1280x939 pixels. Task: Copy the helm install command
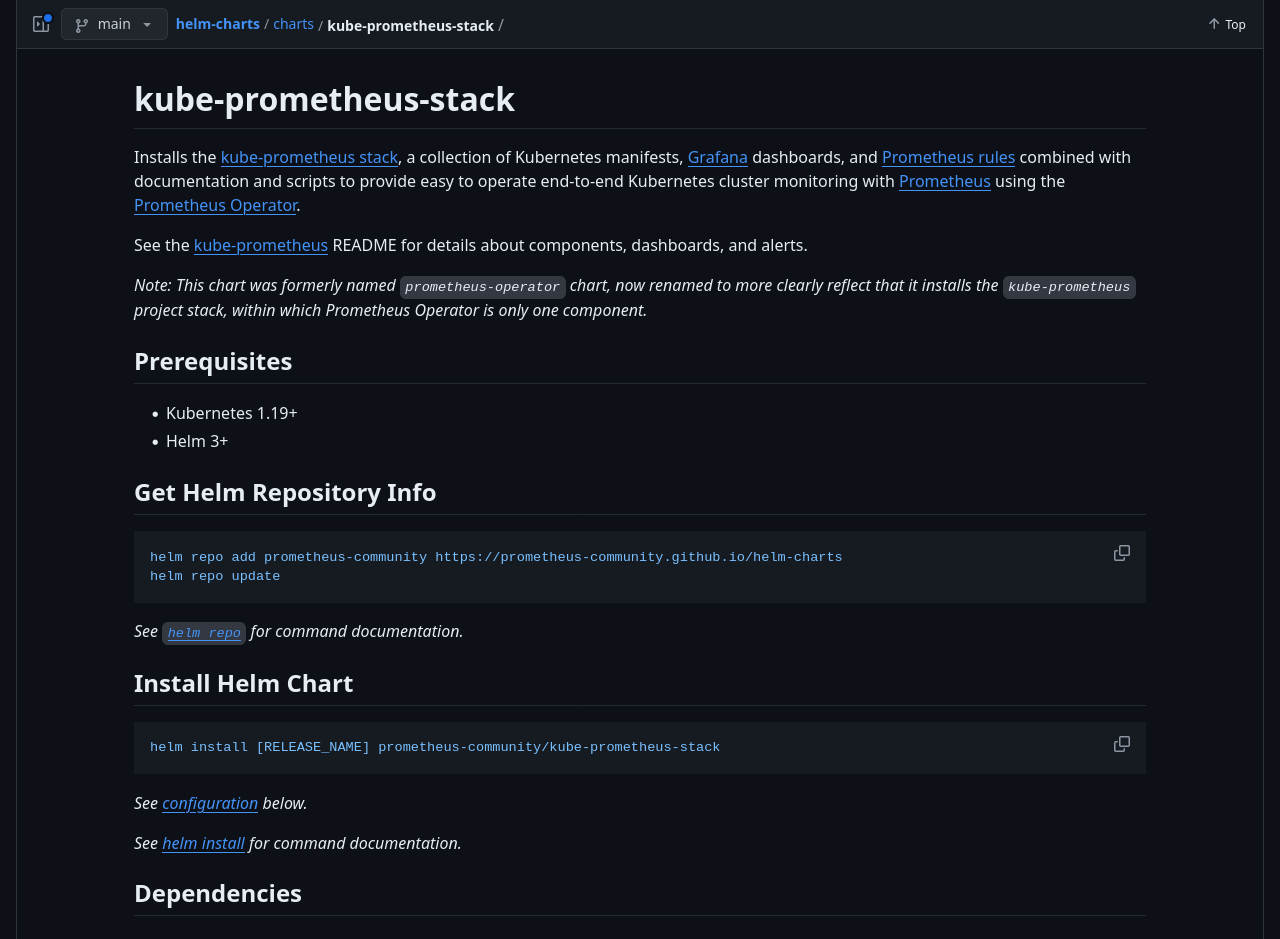point(1122,744)
